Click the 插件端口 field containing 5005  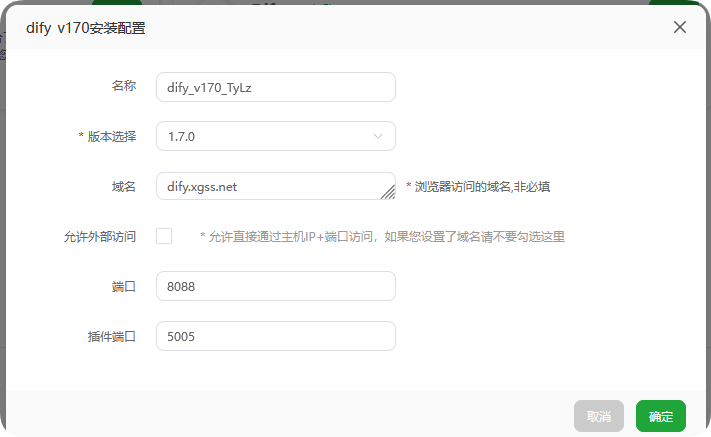pos(276,336)
